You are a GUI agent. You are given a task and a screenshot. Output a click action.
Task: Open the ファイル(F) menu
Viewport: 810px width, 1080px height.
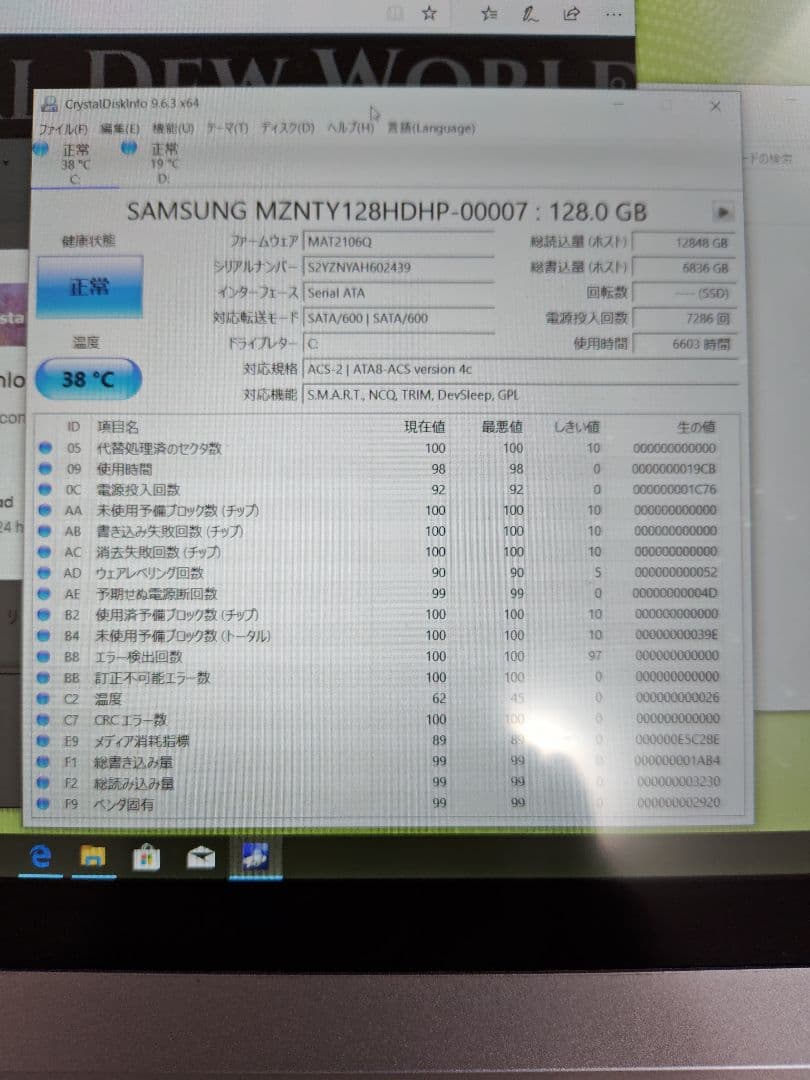point(64,128)
